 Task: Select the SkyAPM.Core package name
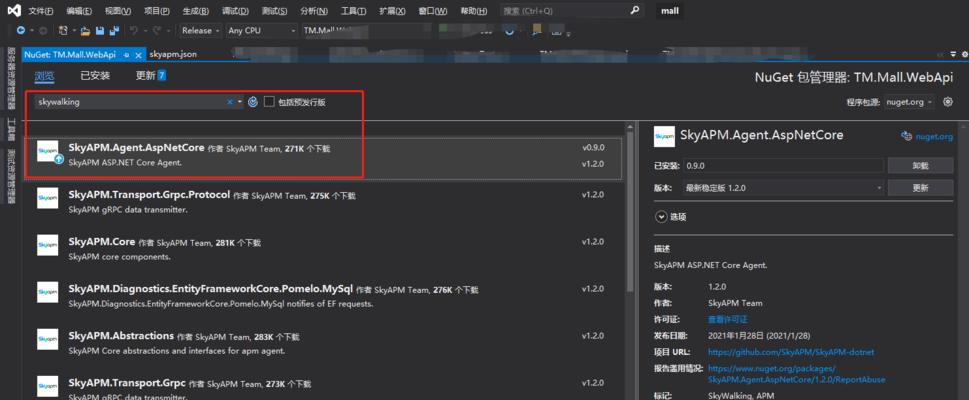[101, 242]
